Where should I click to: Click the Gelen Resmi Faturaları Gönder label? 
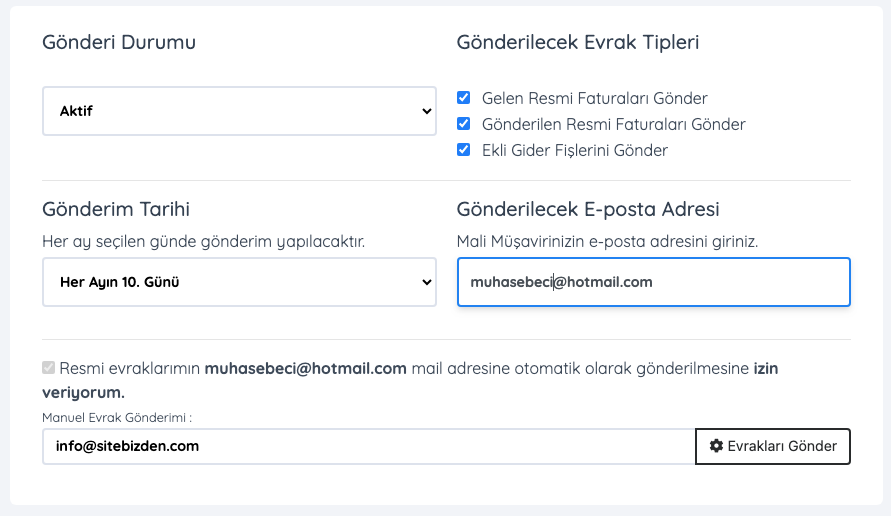[x=594, y=98]
